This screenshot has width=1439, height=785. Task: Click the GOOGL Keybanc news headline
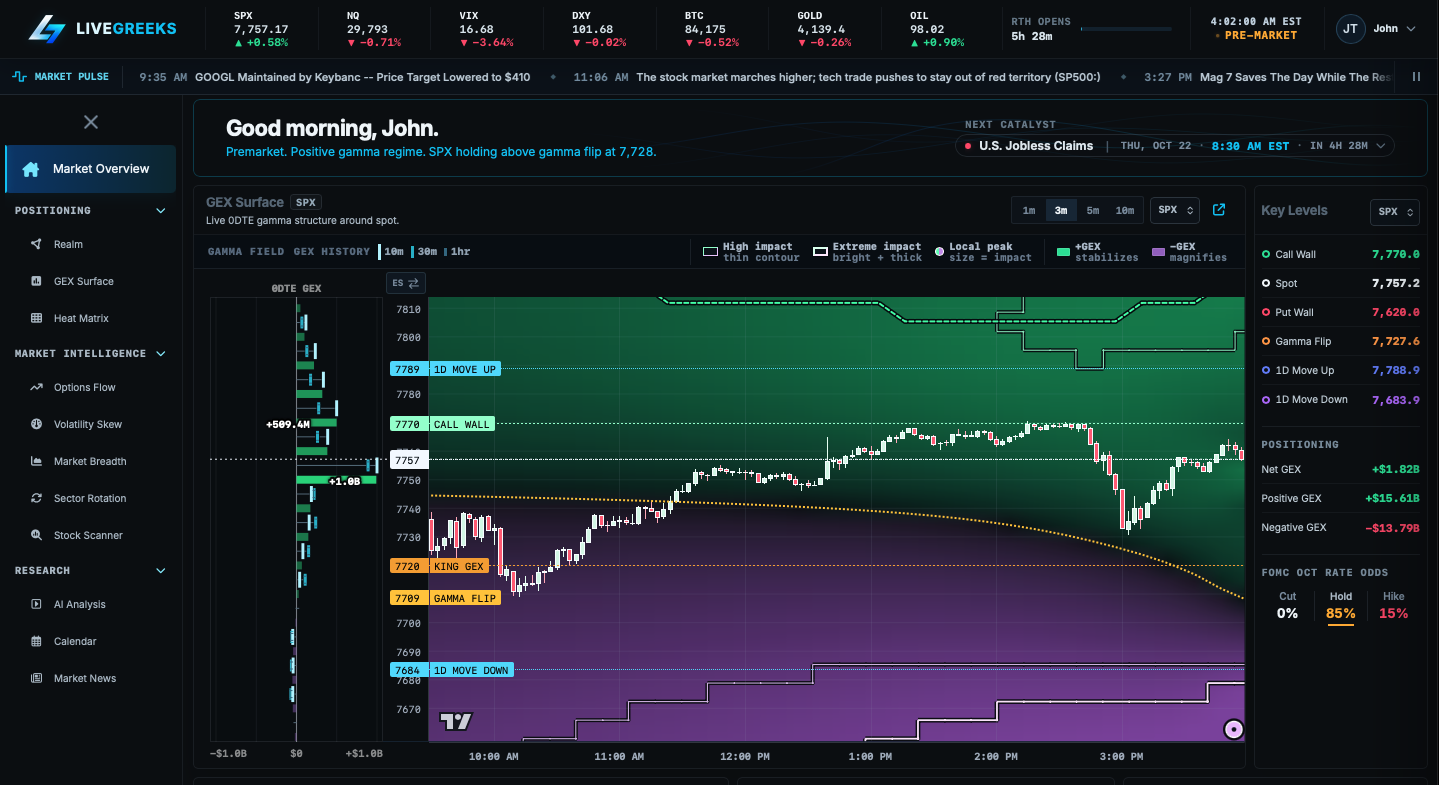pyautogui.click(x=363, y=77)
